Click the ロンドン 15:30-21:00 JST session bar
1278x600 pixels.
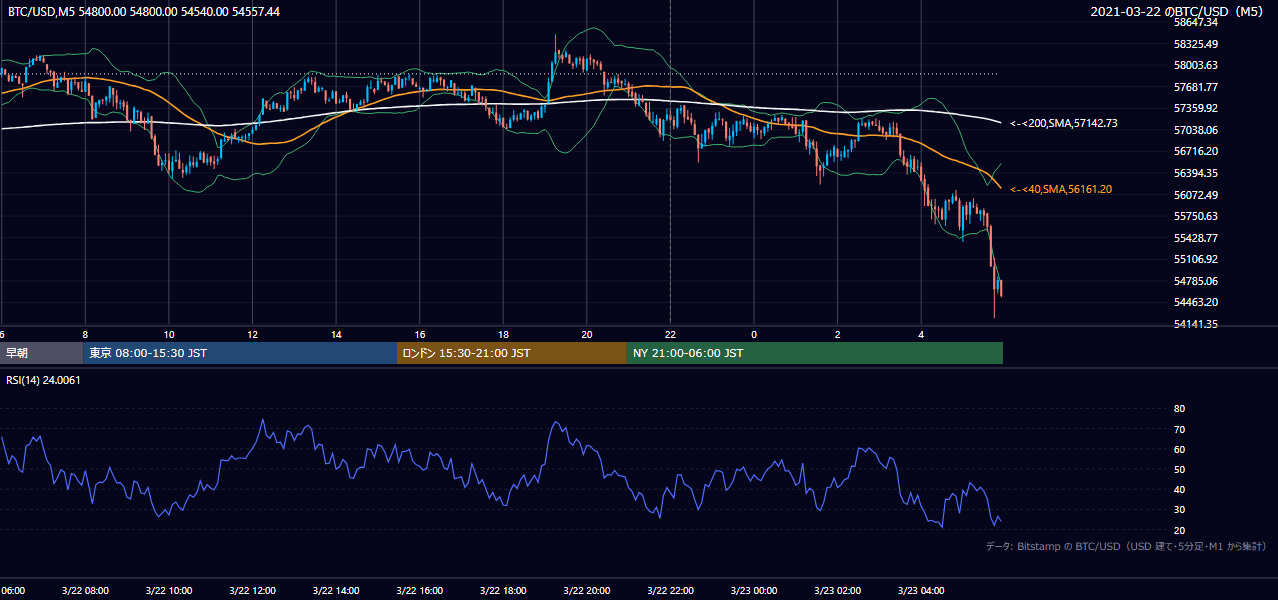(x=512, y=353)
